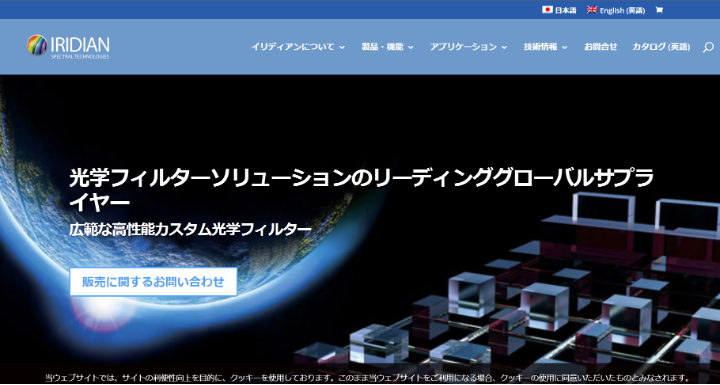720x385 pixels.
Task: Click the UK flag icon
Action: [x=592, y=10]
